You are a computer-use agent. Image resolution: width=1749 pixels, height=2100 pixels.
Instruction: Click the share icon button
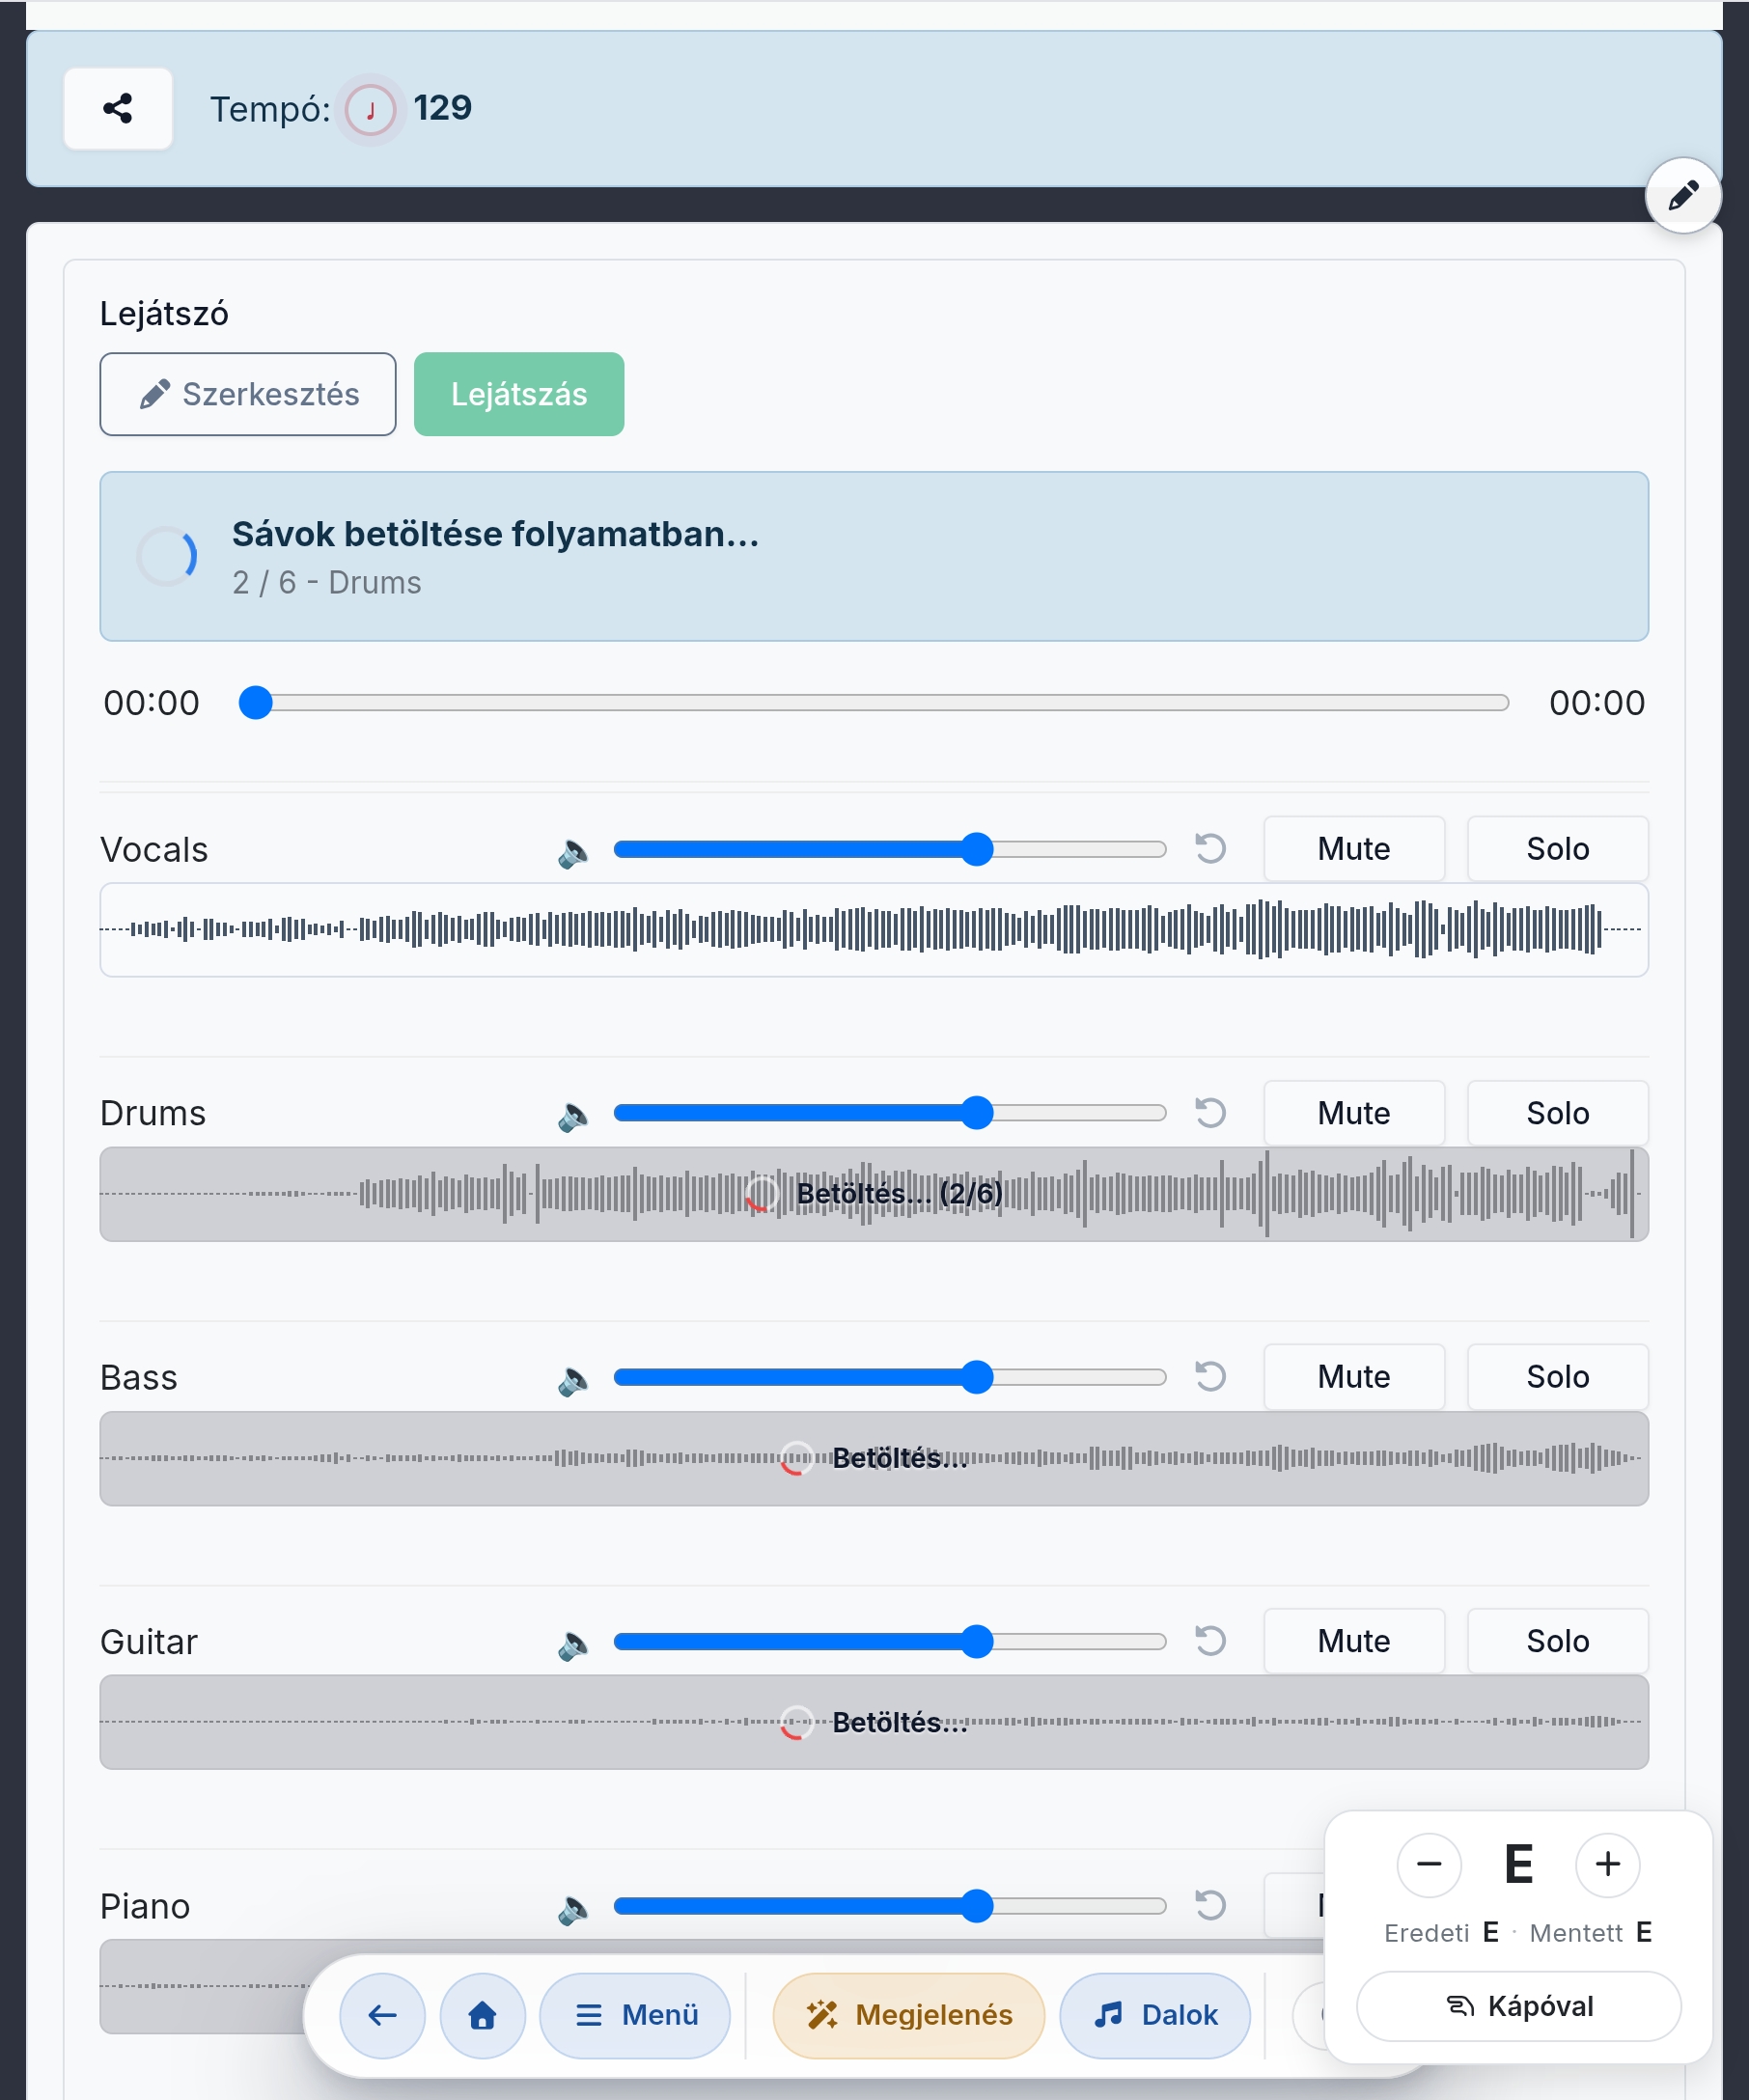(118, 108)
